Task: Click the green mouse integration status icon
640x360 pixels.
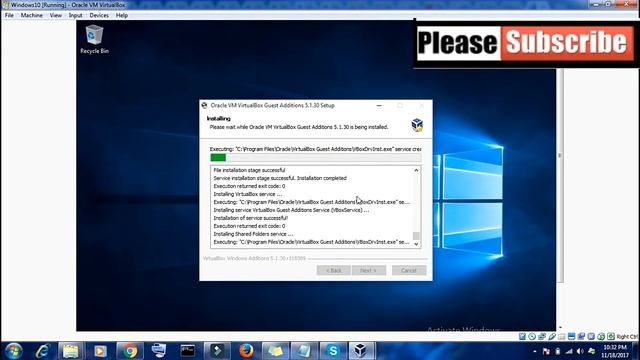Action: pyautogui.click(x=601, y=336)
